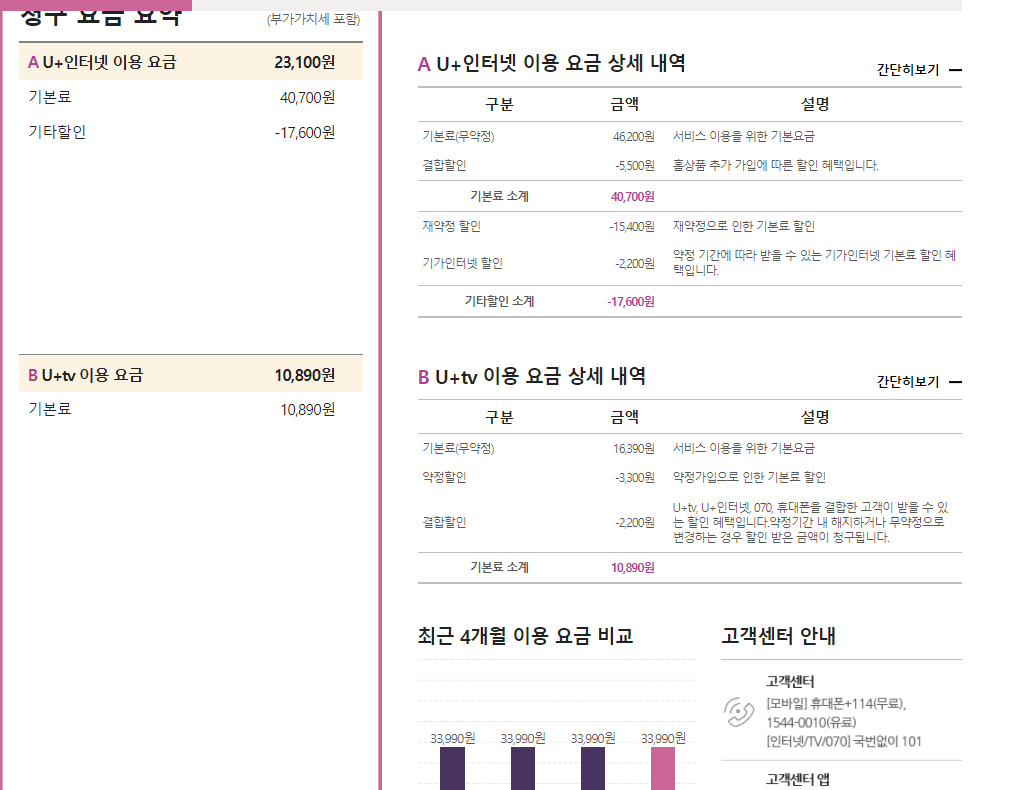Click the 기타할인 소계 amount -17,600원
Image resolution: width=1010 pixels, height=790 pixels.
click(632, 301)
